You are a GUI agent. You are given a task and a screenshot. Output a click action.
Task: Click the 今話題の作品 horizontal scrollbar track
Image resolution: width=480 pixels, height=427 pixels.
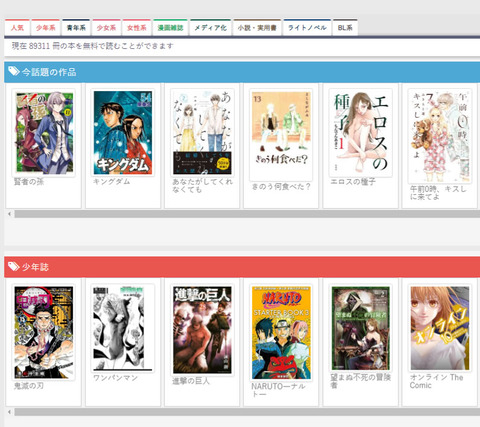[x=247, y=214]
